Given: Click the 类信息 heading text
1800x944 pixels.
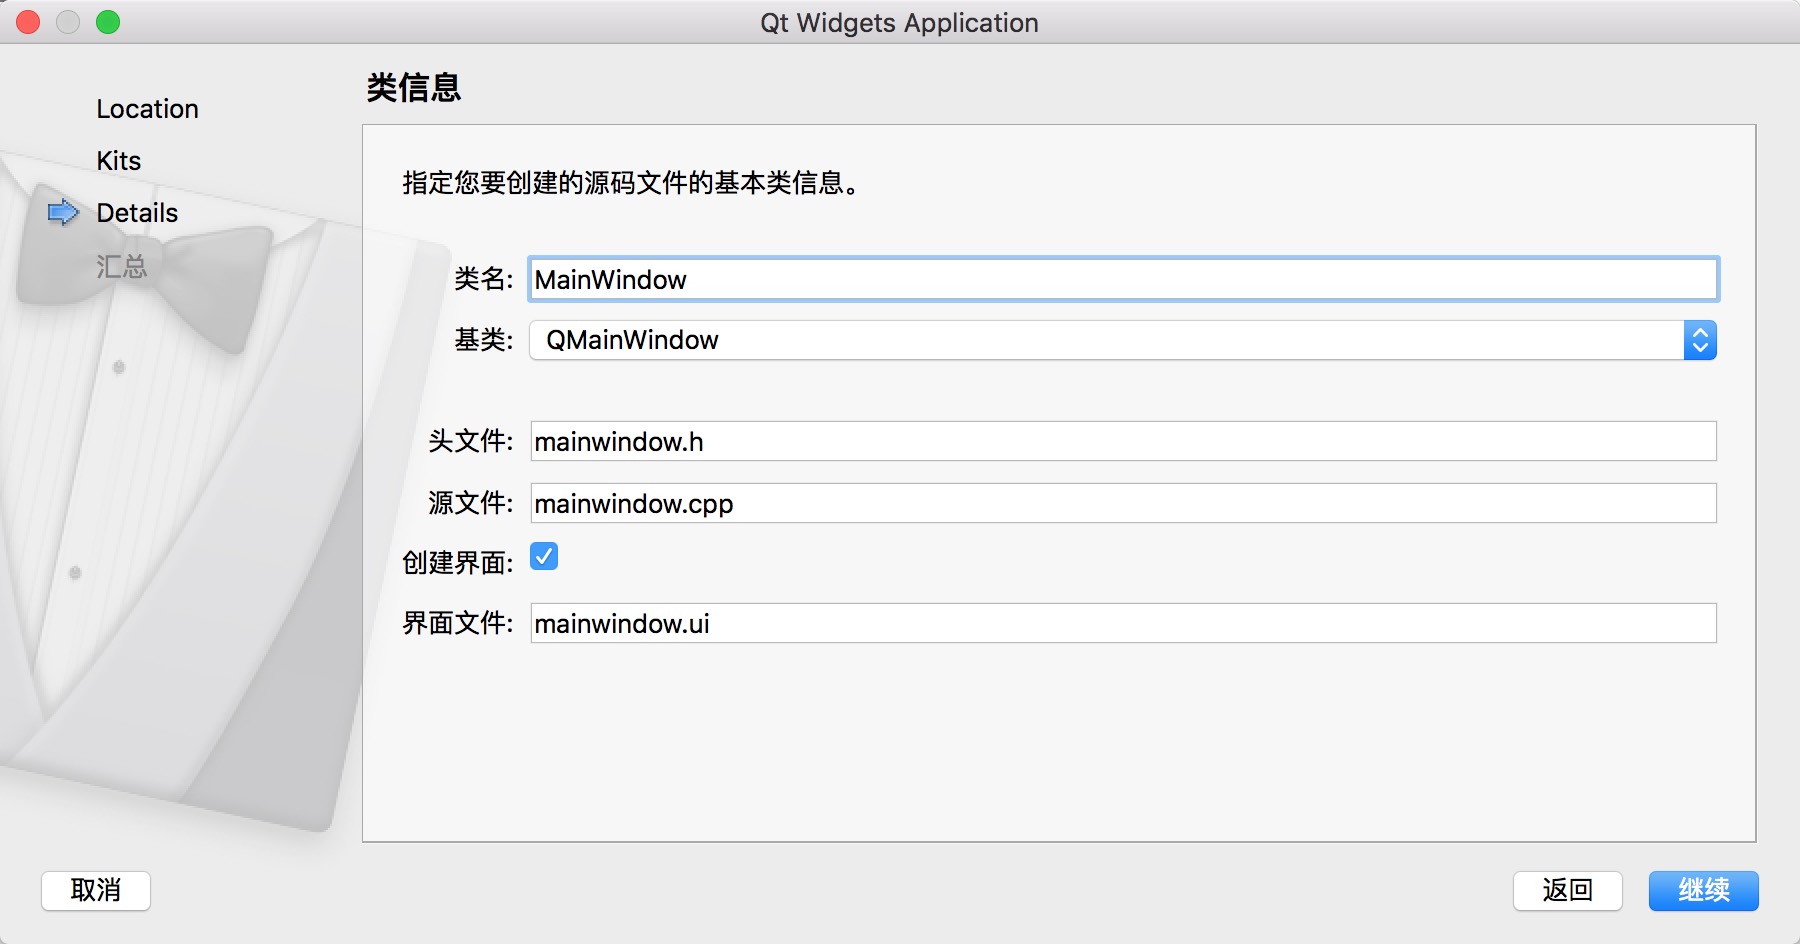Looking at the screenshot, I should (x=414, y=88).
